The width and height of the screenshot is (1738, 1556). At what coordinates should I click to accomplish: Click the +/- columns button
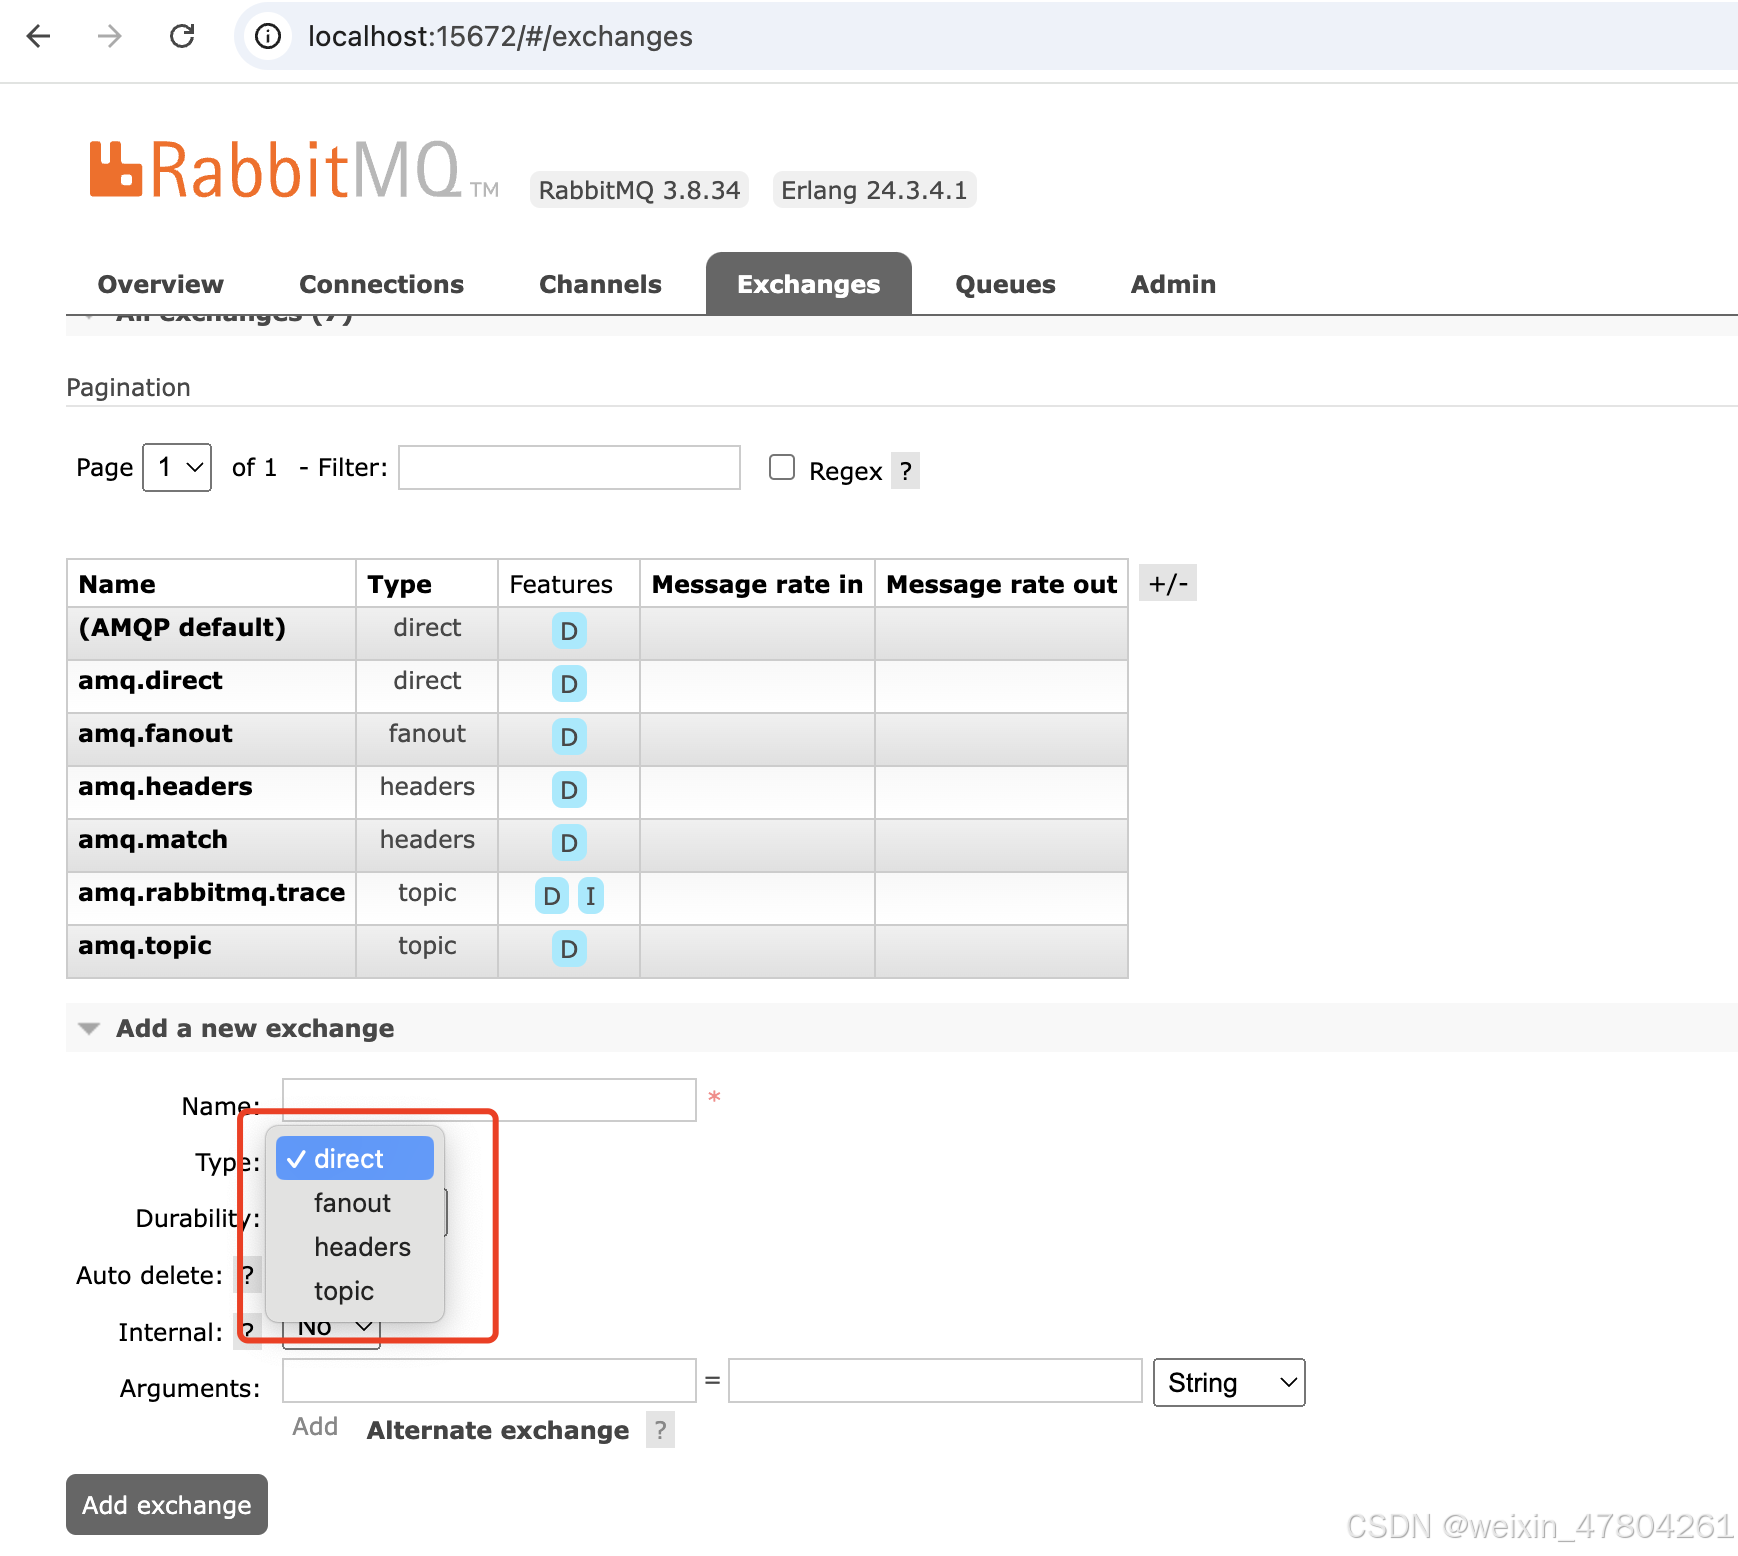(1168, 583)
